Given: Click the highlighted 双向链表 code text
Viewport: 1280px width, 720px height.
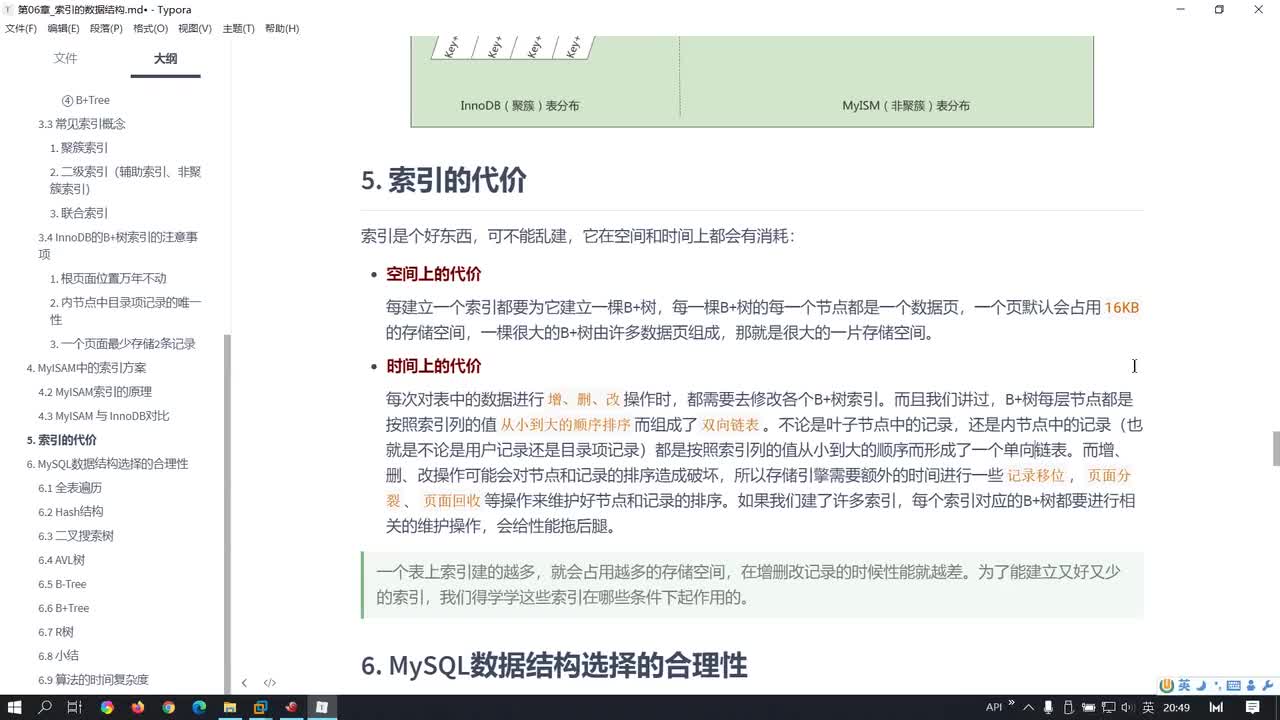Looking at the screenshot, I should [x=730, y=425].
